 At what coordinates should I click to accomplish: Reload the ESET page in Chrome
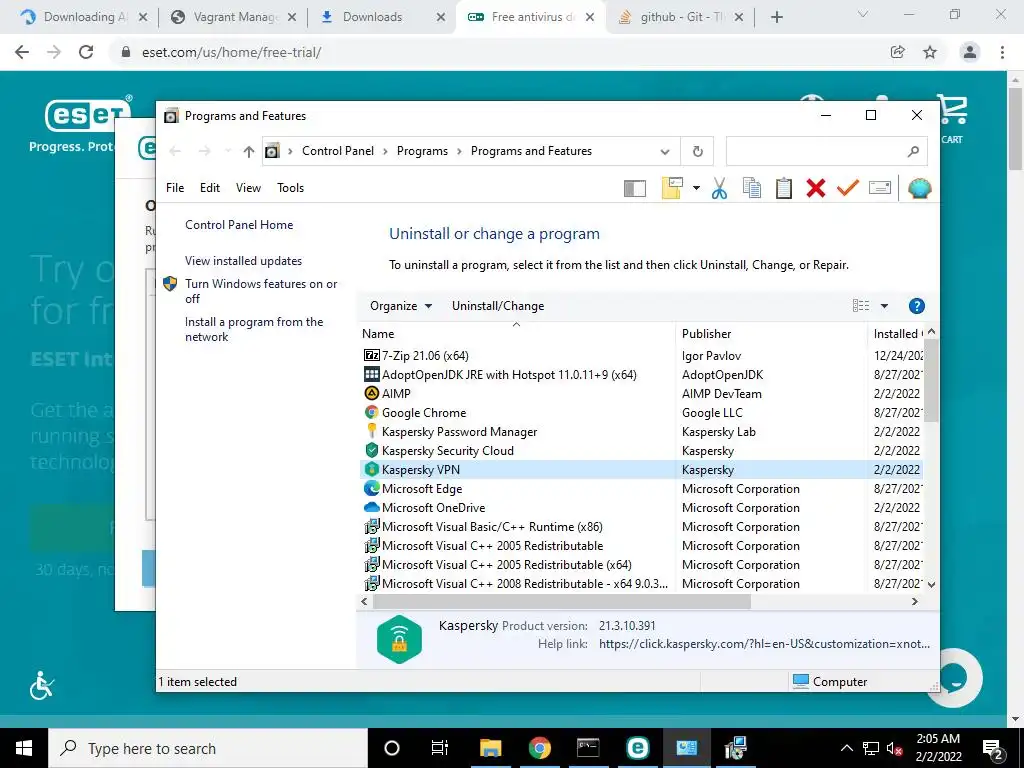tap(86, 52)
